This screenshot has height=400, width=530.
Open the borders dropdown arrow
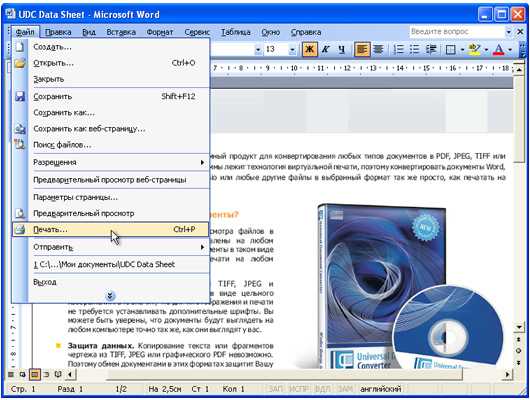(462, 50)
